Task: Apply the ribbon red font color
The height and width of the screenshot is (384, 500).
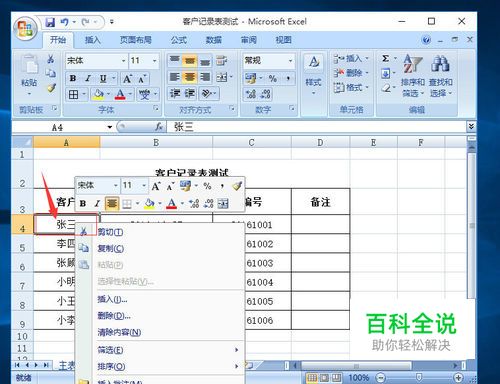Action: point(120,94)
